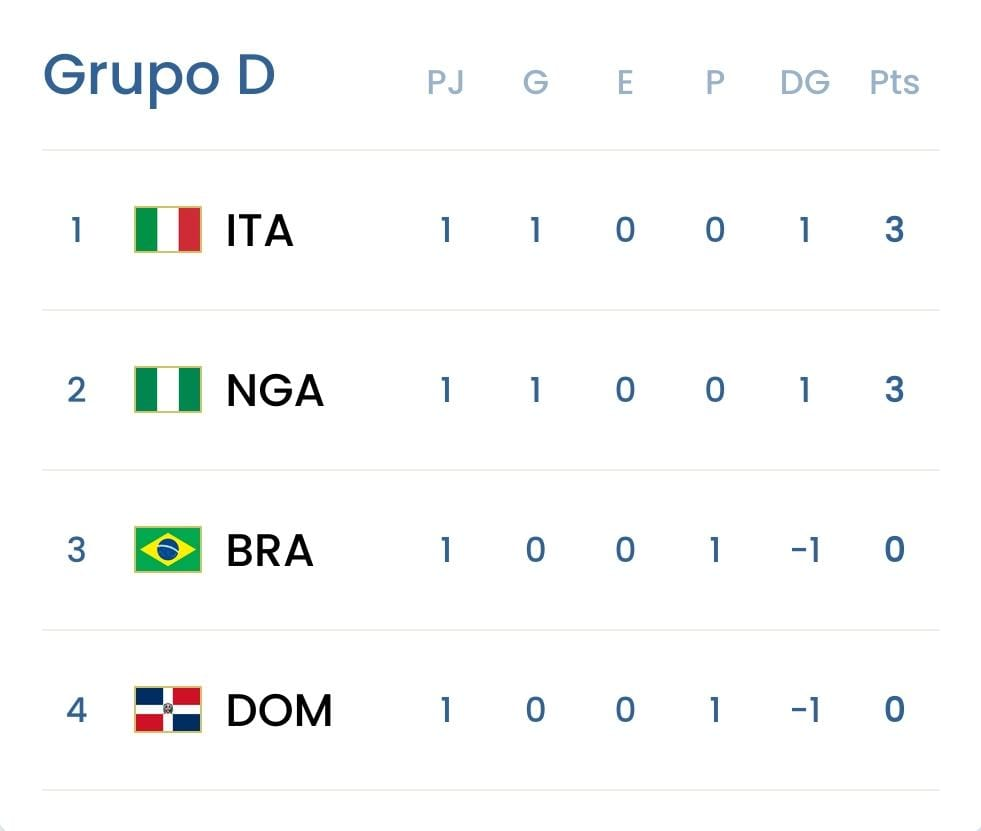Click the Italy flag icon
Screen dimensions: 981x831
tap(168, 230)
